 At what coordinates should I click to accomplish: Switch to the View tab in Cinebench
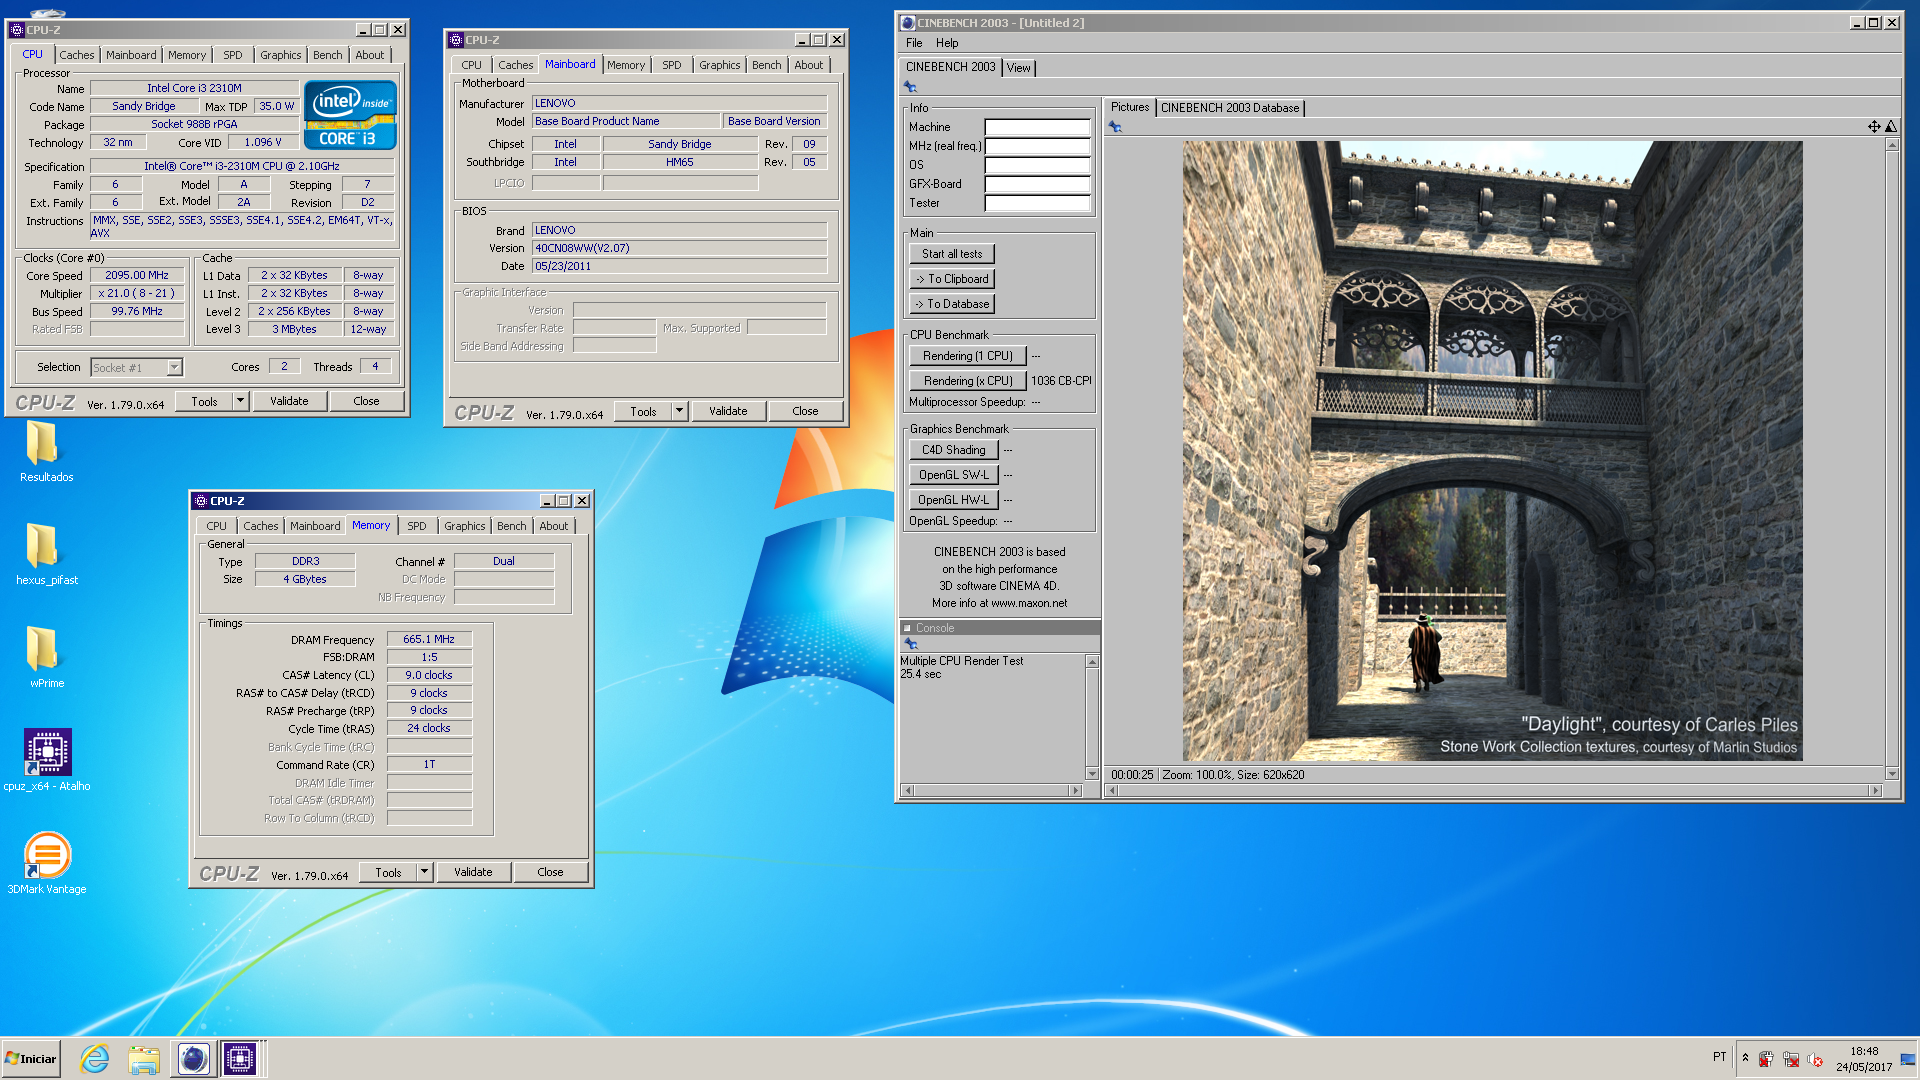click(x=1018, y=68)
